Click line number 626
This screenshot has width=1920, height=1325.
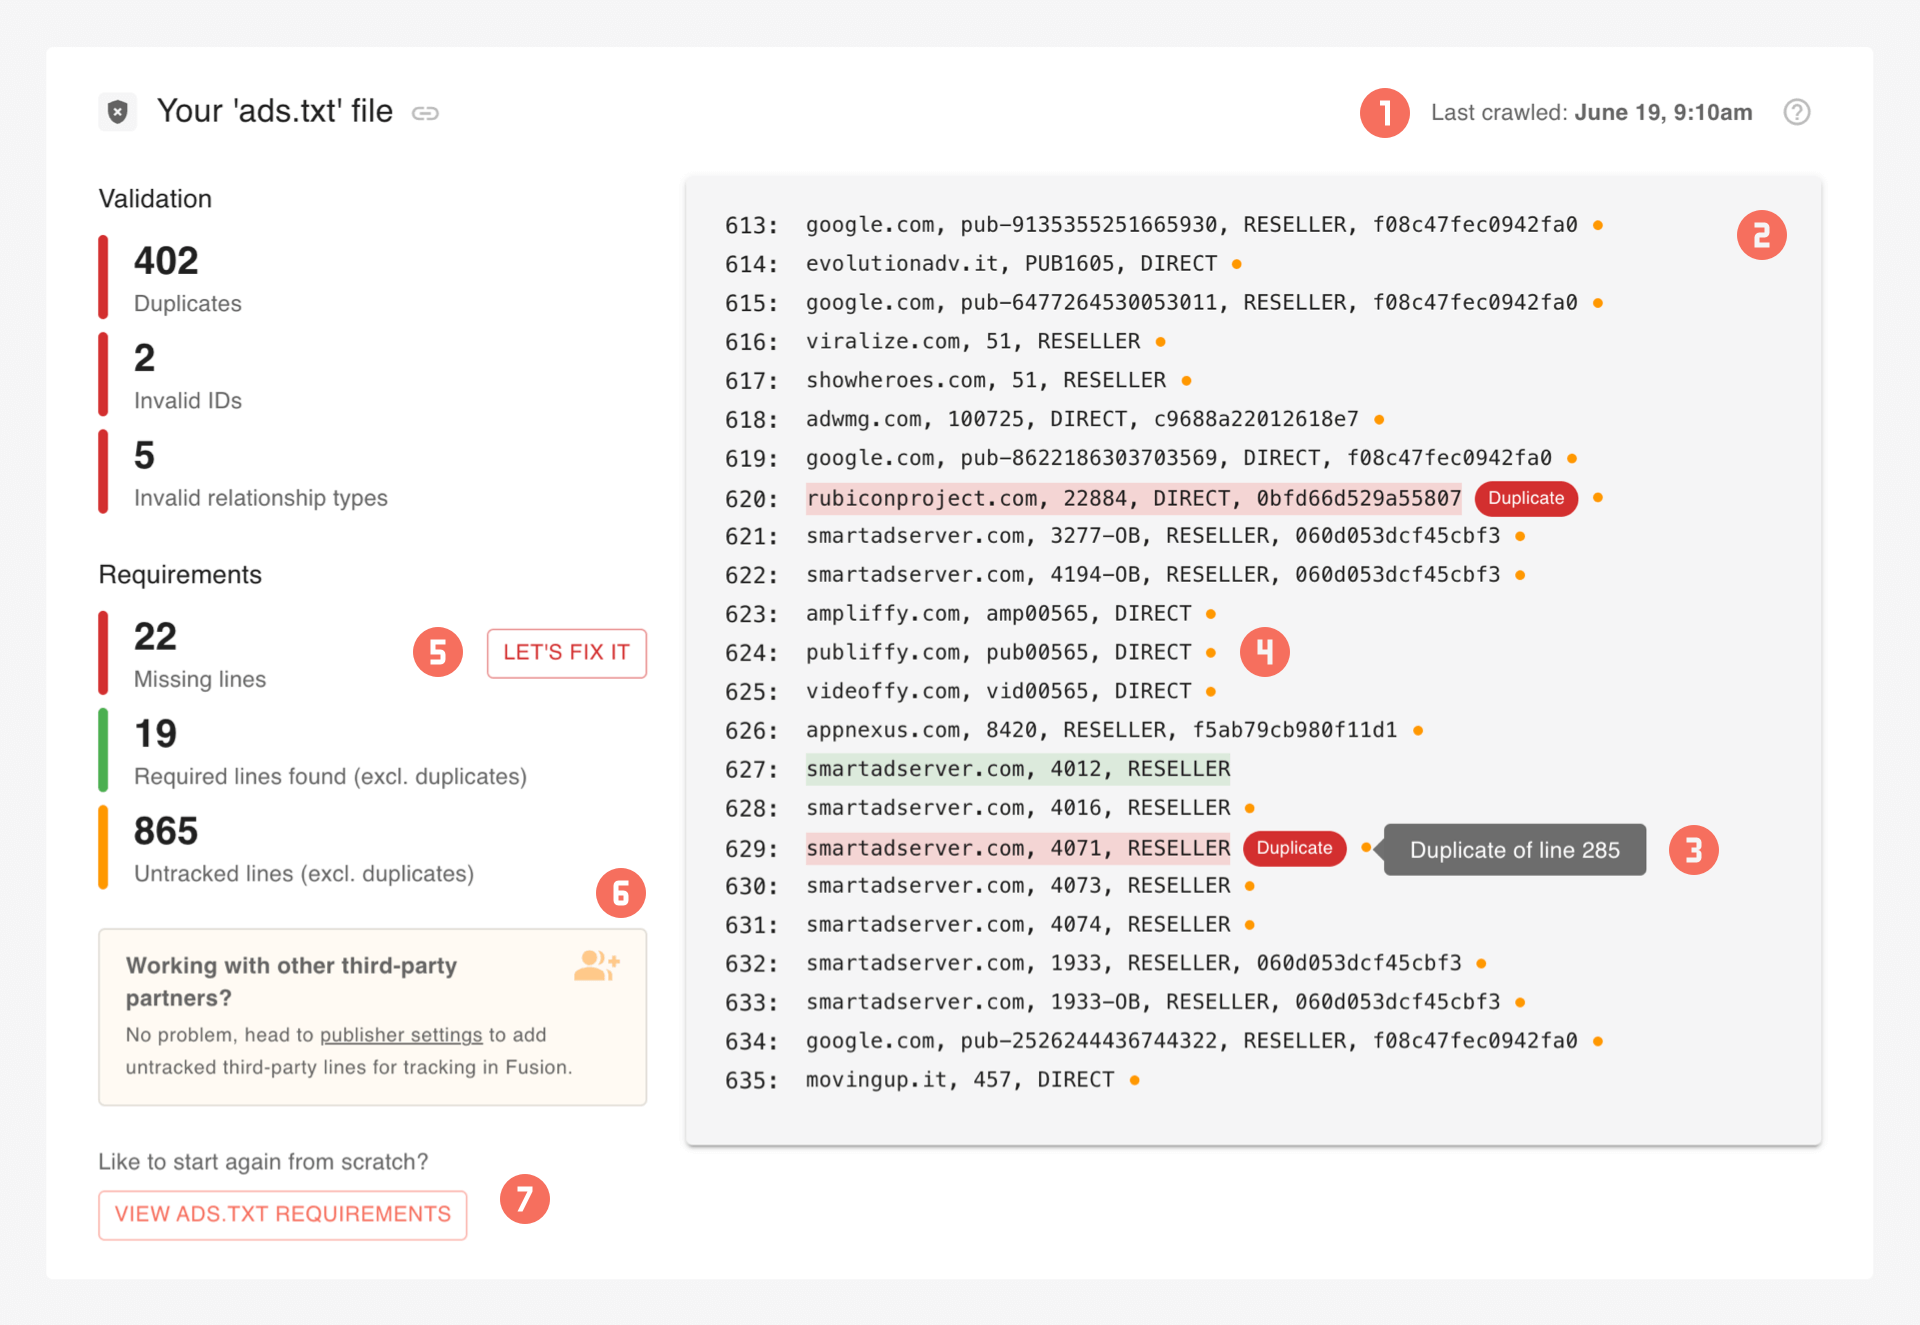(751, 731)
